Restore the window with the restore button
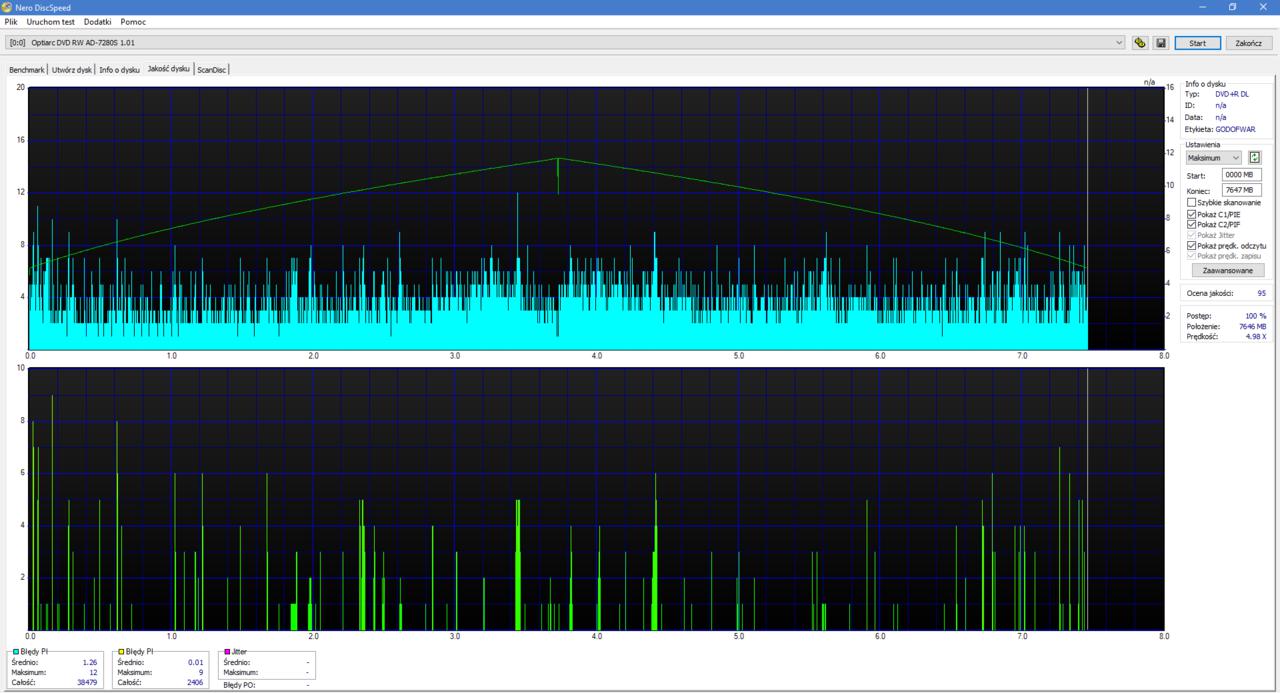 [x=1232, y=7]
